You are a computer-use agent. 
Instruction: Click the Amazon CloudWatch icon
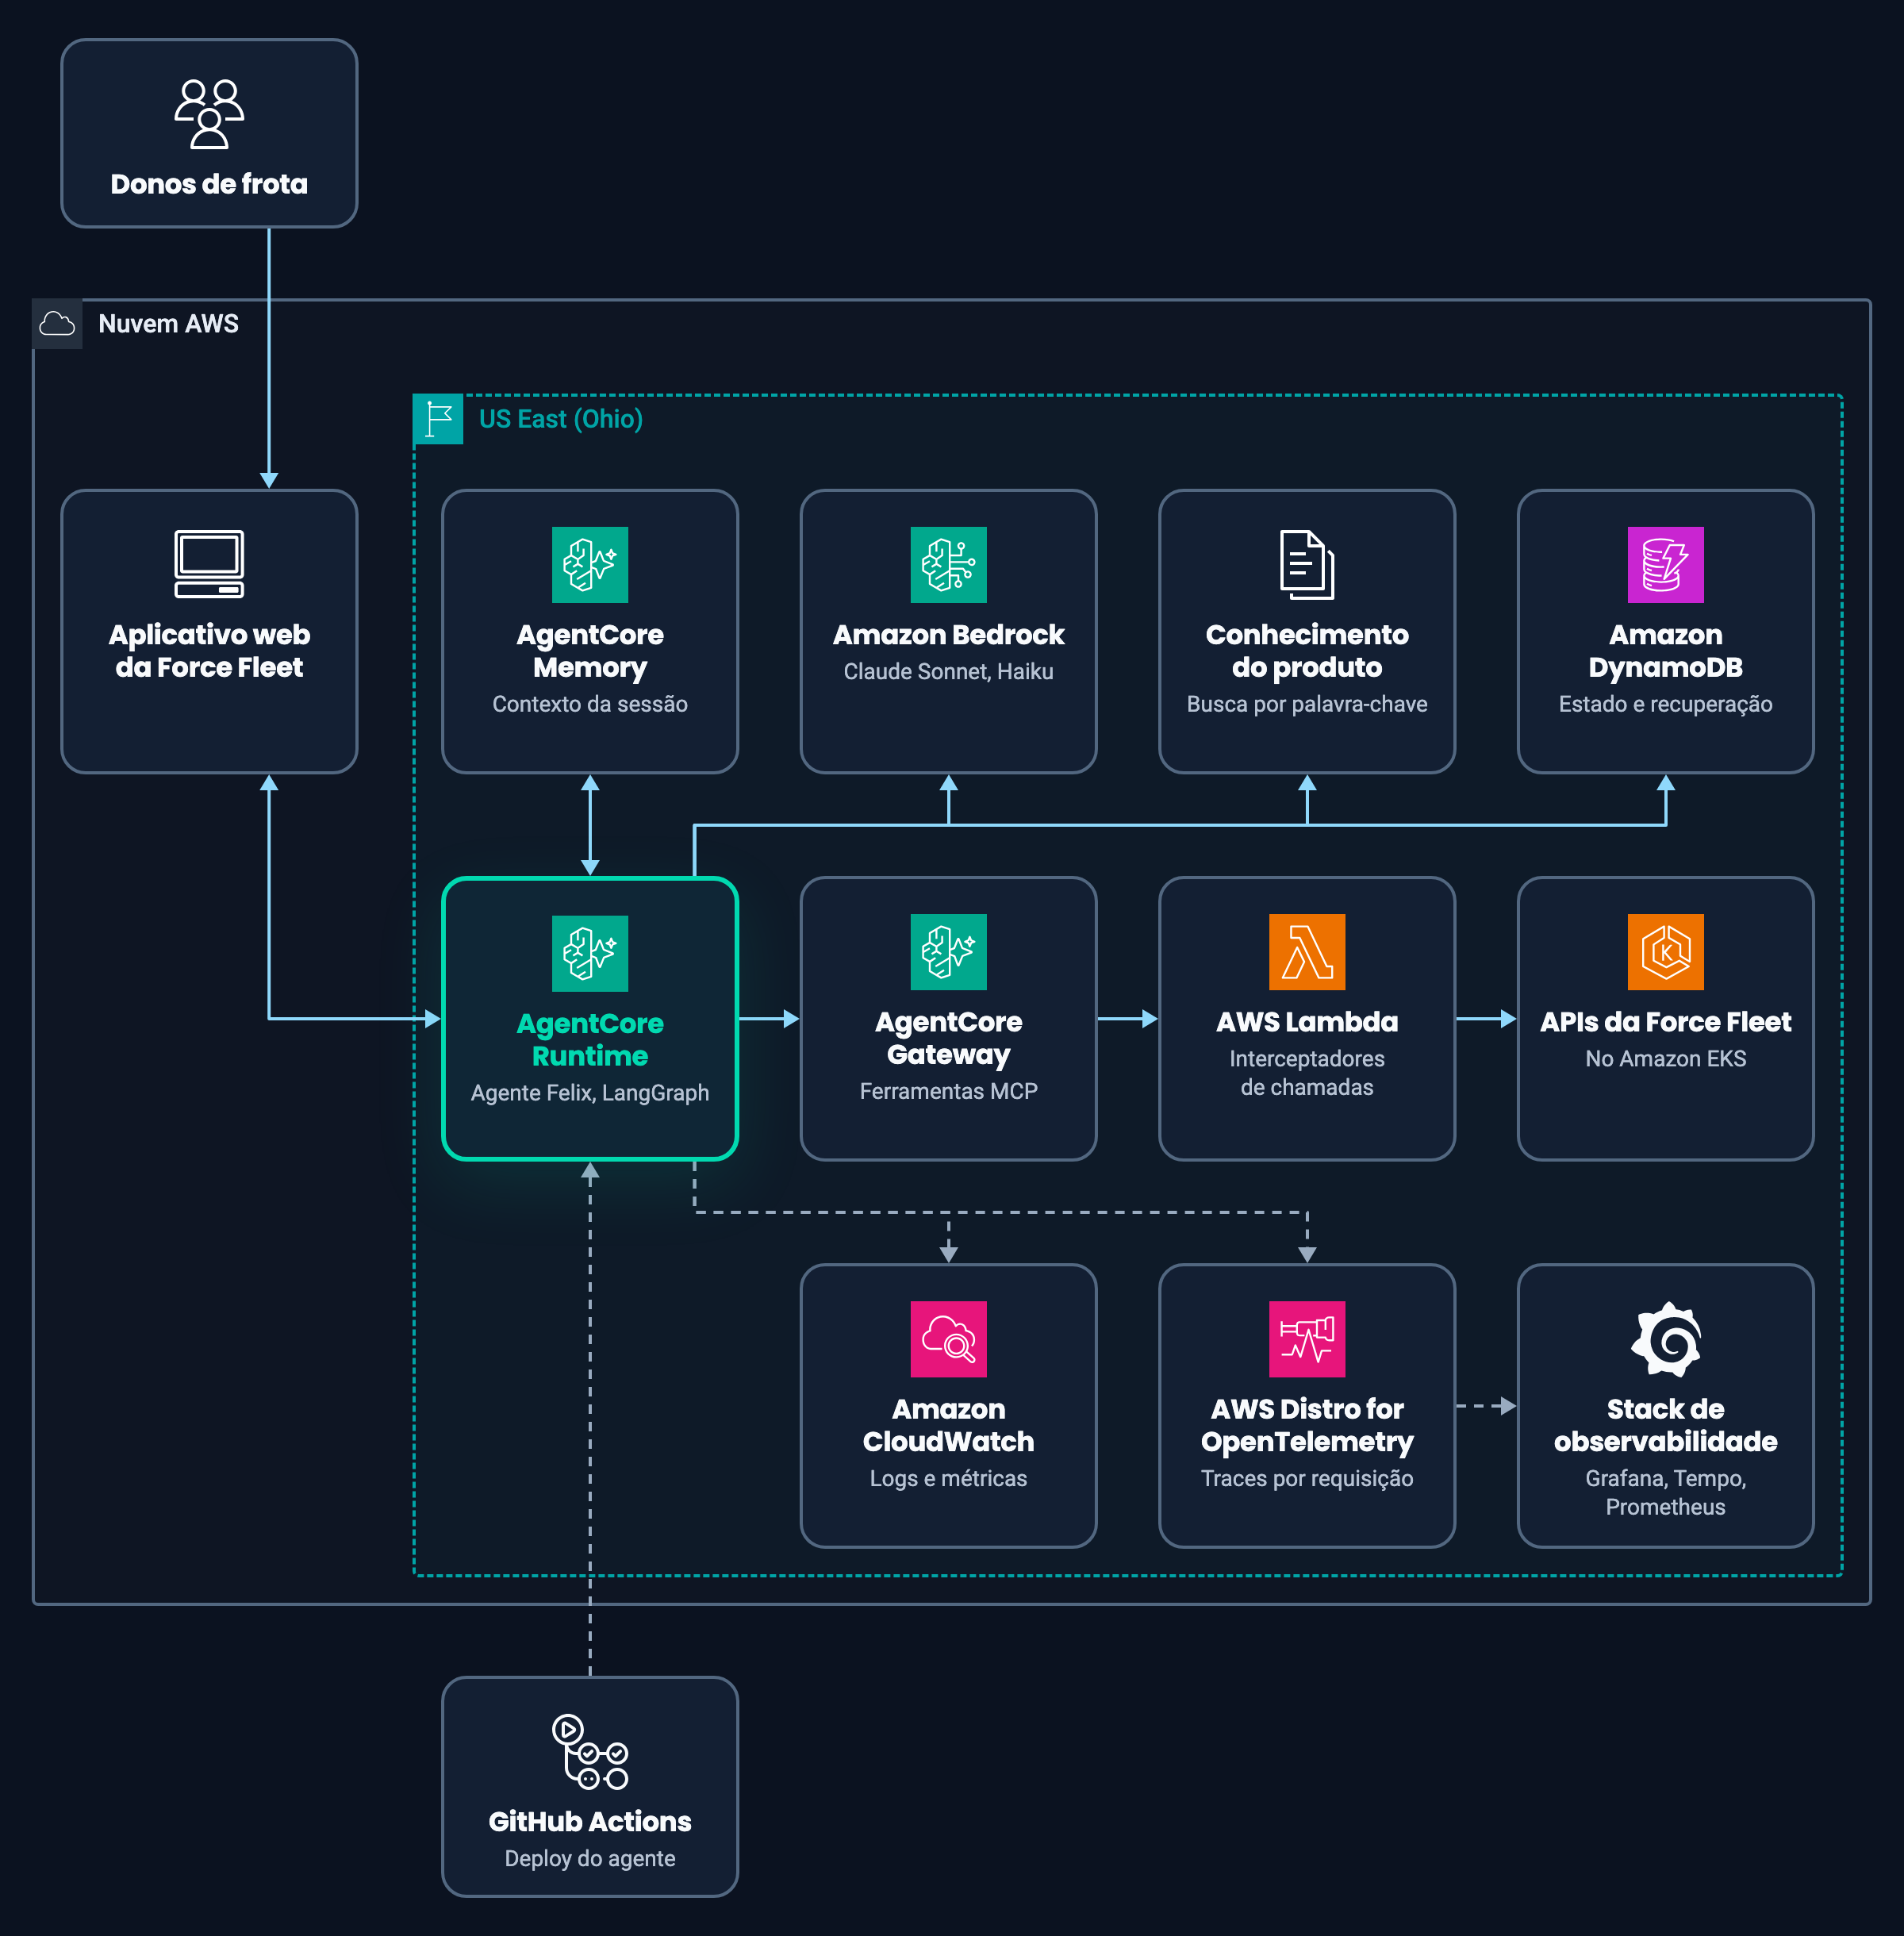[x=948, y=1338]
